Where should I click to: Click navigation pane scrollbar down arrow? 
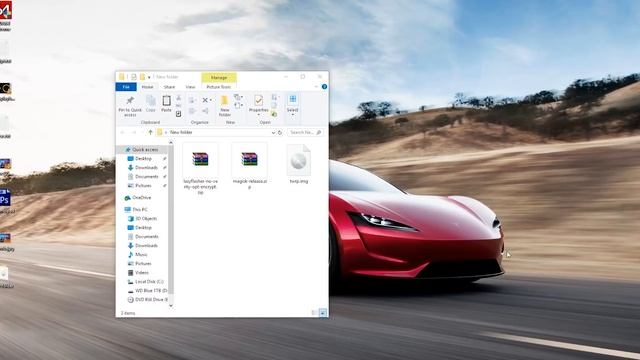(x=171, y=305)
